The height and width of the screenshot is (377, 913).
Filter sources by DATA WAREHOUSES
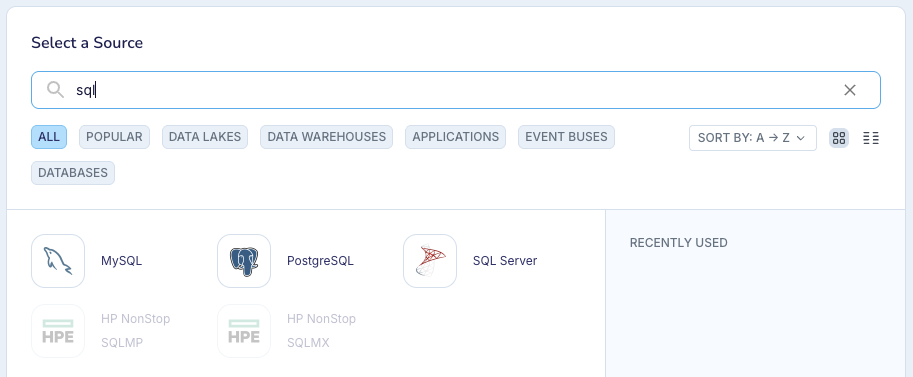point(327,137)
